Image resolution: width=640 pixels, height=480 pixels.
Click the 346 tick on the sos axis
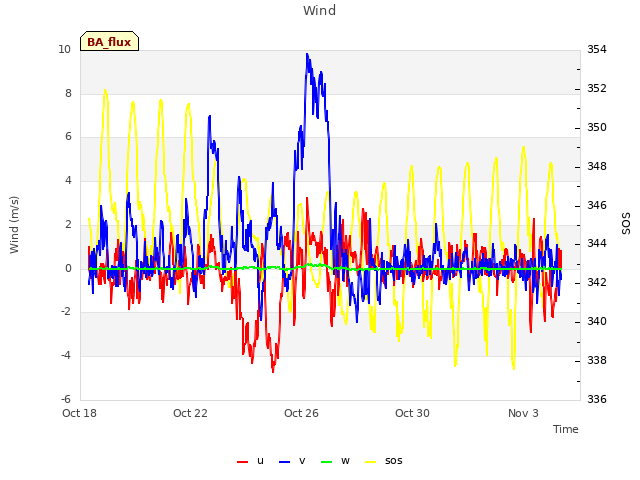pos(597,205)
